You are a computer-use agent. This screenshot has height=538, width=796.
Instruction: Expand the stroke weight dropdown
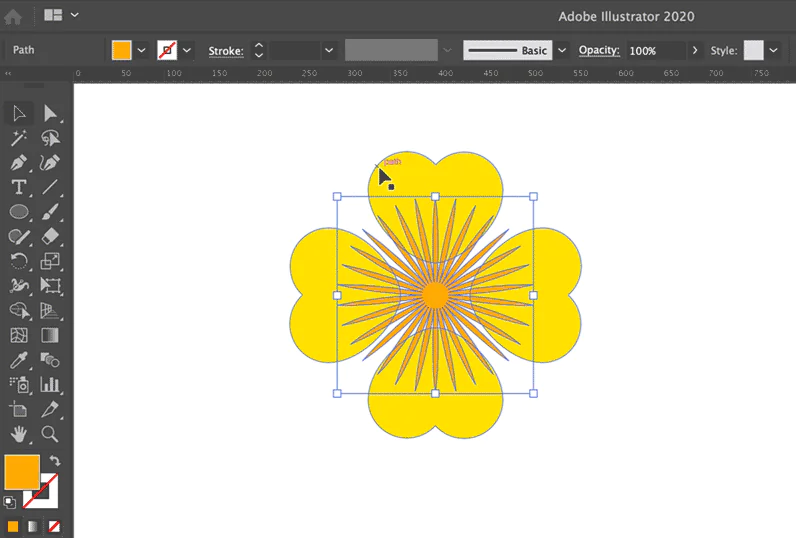(328, 50)
